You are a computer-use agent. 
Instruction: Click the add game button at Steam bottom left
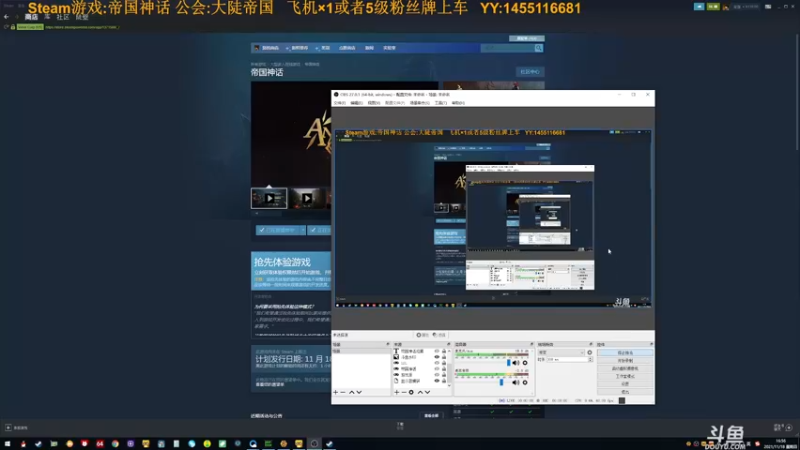click(x=16, y=428)
